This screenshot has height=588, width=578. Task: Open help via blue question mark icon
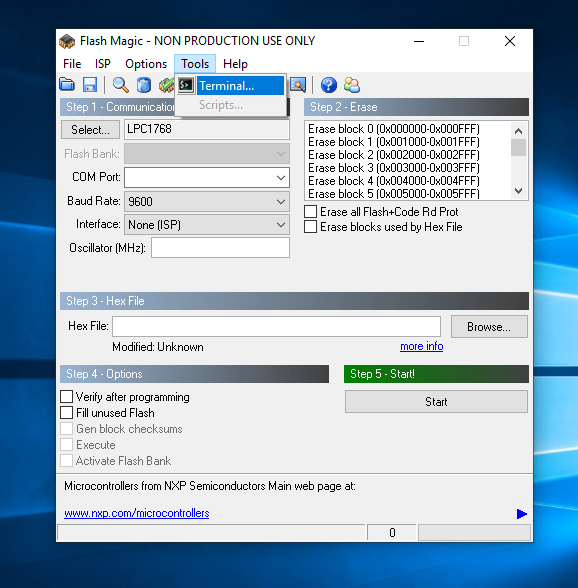pos(329,85)
